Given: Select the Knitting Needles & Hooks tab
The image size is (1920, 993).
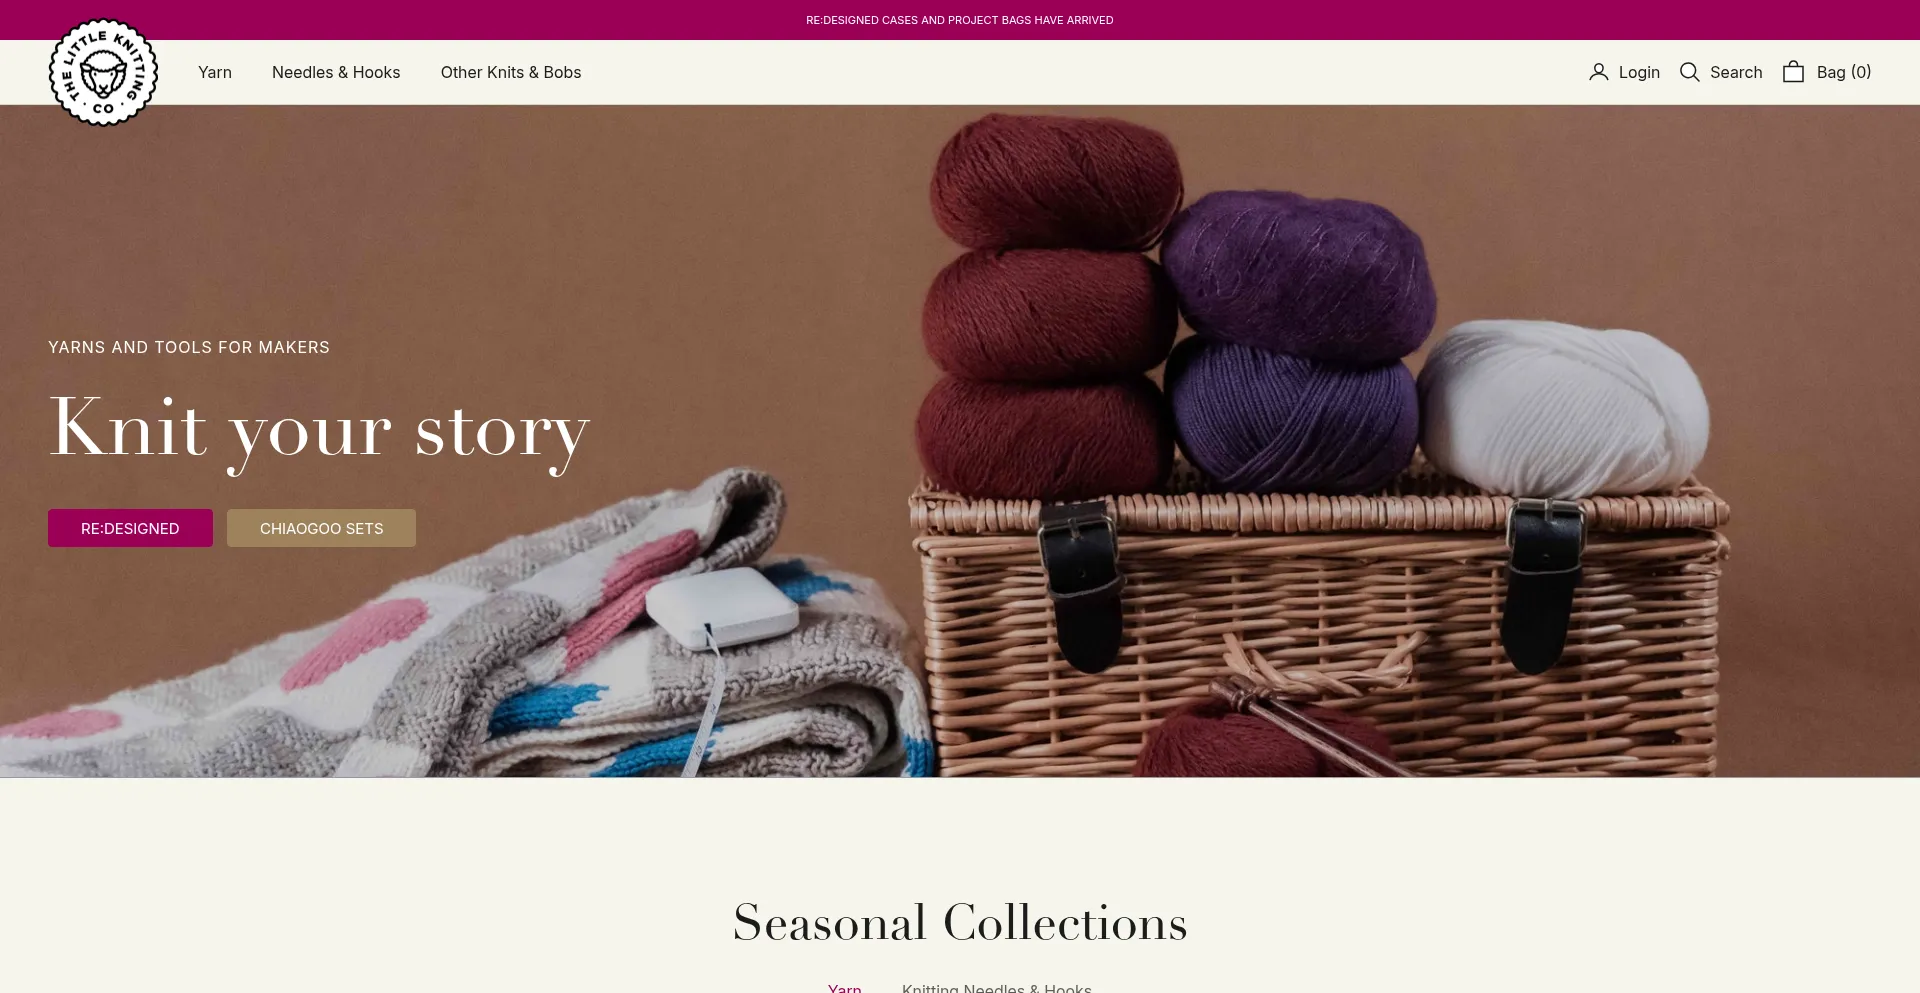Looking at the screenshot, I should 997,988.
